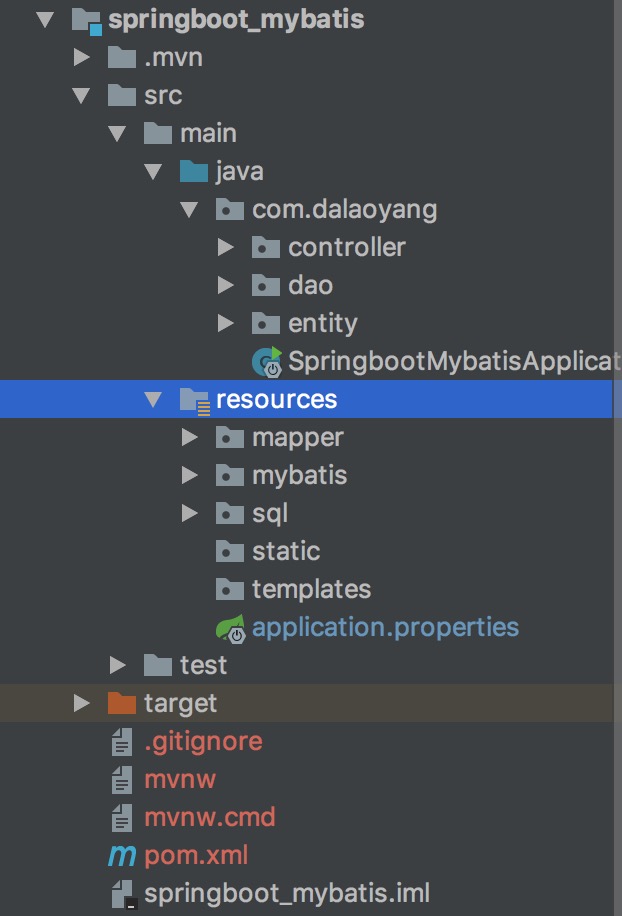This screenshot has height=916, width=622.
Task: Open the application.properties file name
Action: click(385, 628)
